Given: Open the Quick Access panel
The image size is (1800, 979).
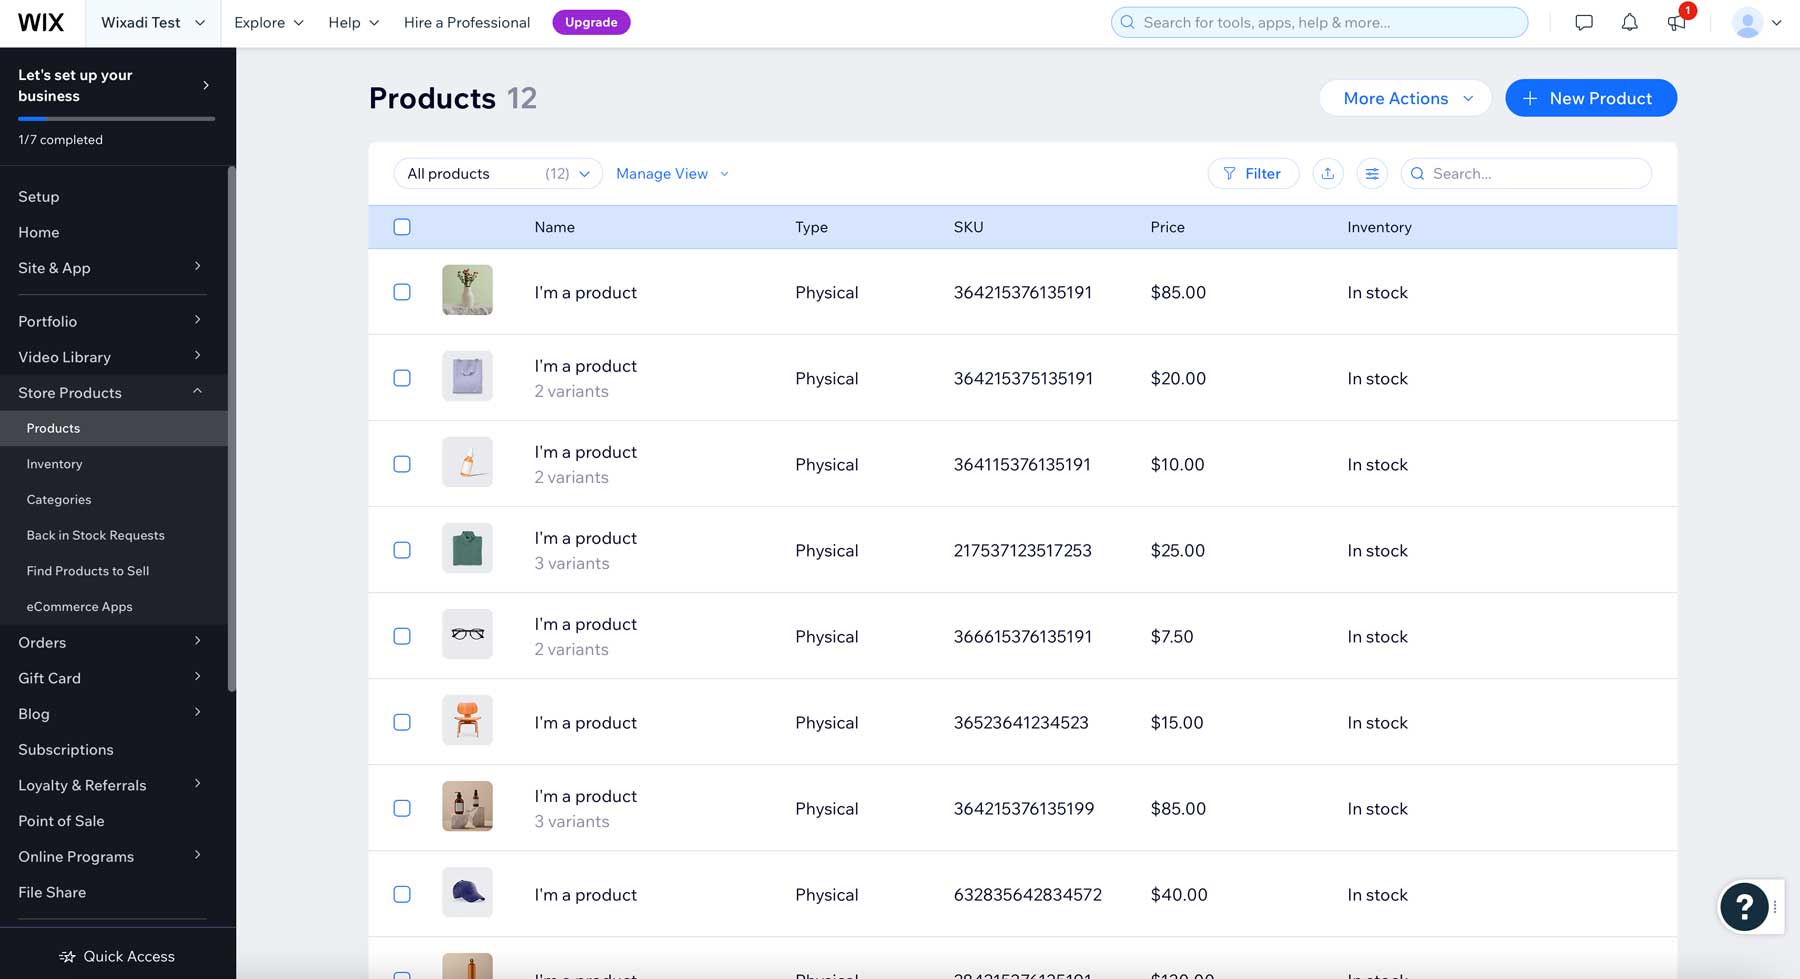Looking at the screenshot, I should coord(117,956).
